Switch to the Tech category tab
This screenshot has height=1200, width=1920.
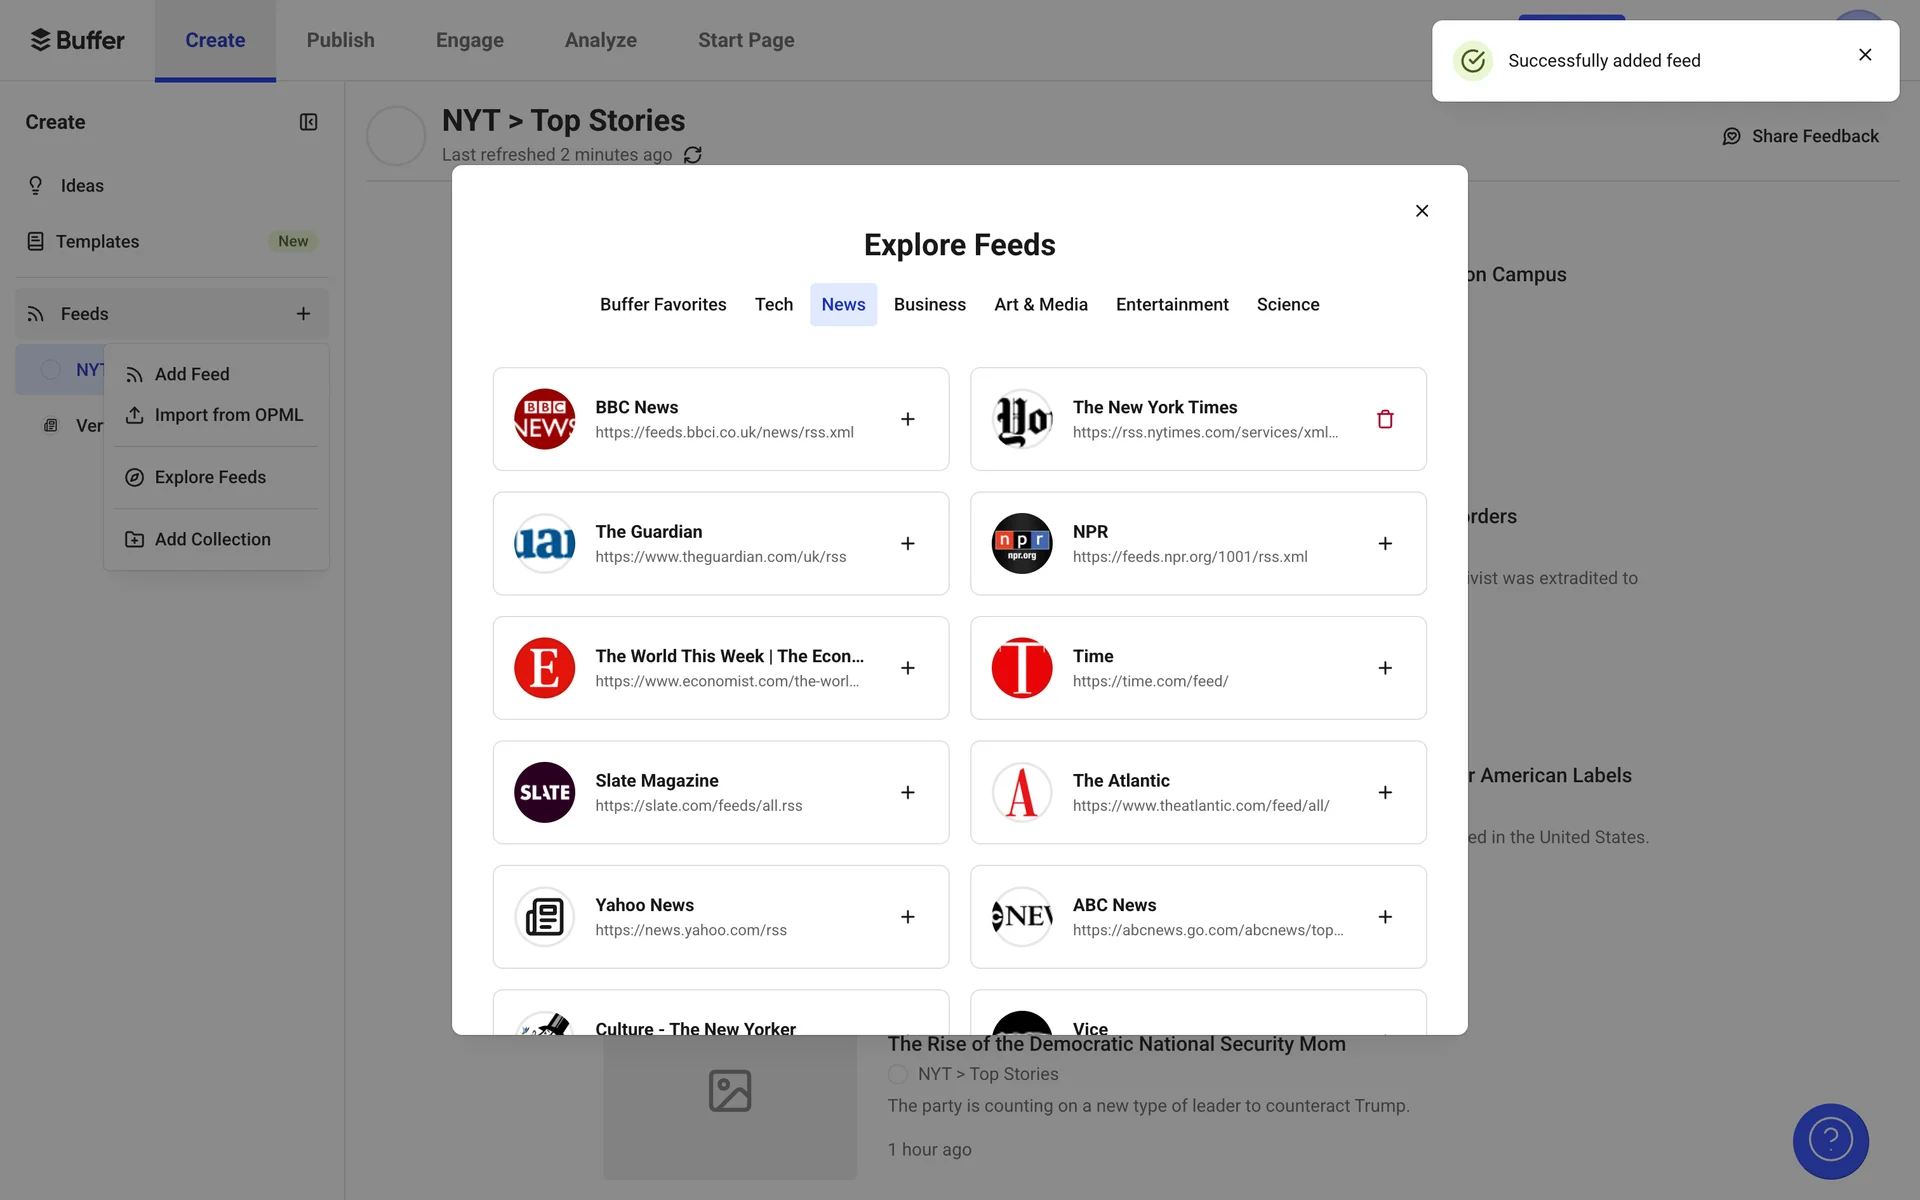click(773, 304)
